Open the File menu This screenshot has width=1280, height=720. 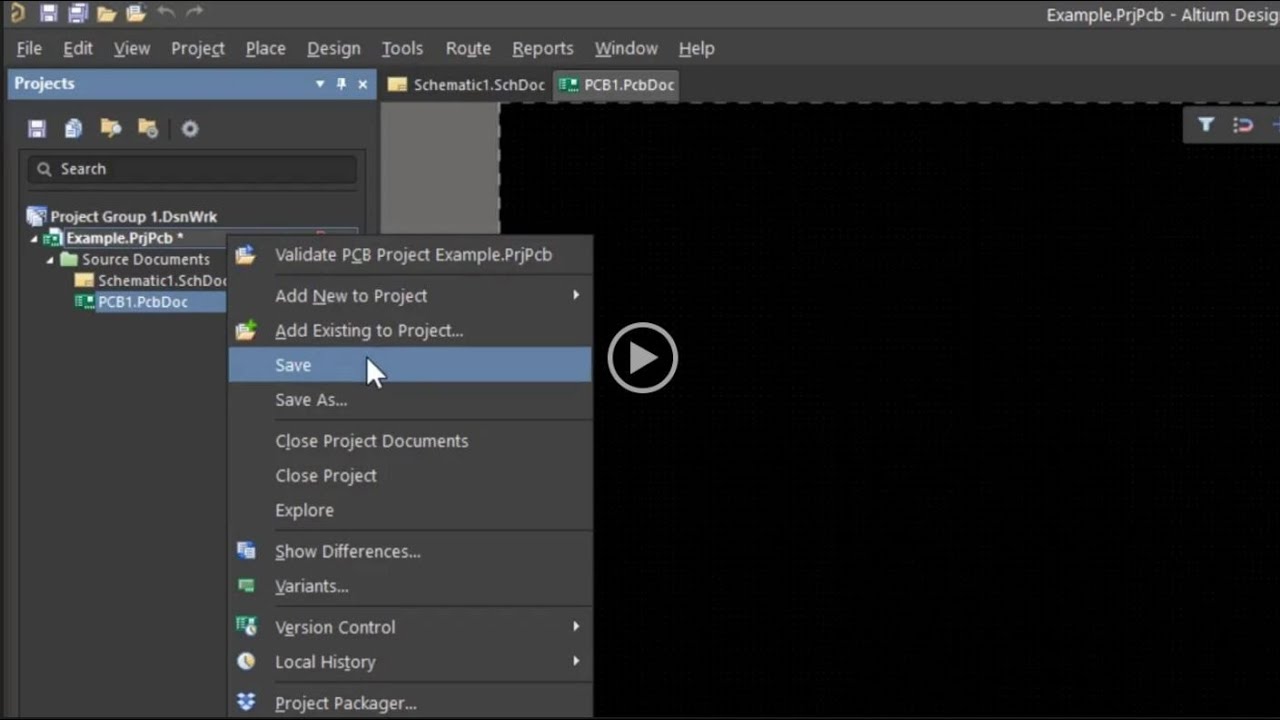pos(29,48)
